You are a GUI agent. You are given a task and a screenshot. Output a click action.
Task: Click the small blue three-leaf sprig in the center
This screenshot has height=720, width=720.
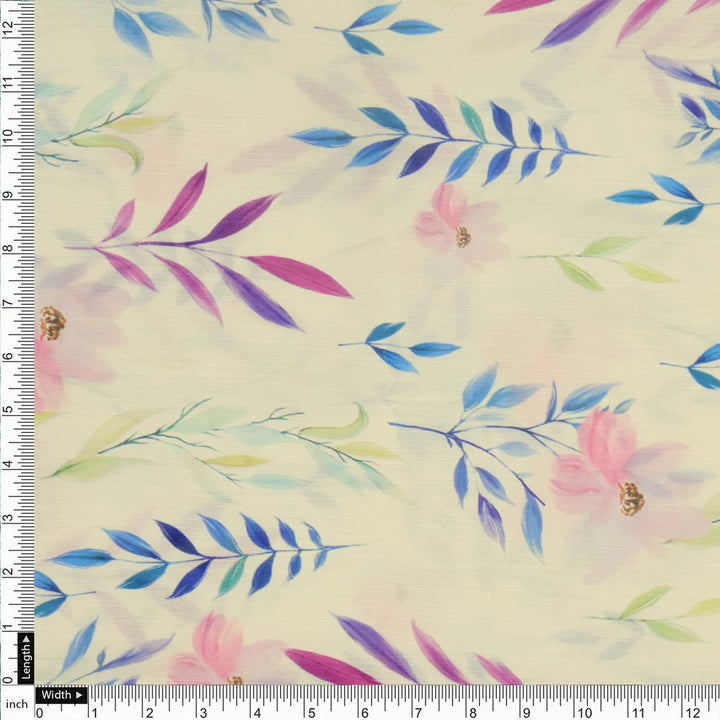[398, 348]
